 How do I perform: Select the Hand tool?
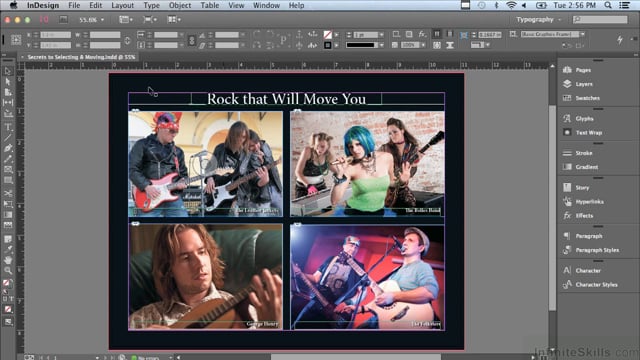point(8,260)
